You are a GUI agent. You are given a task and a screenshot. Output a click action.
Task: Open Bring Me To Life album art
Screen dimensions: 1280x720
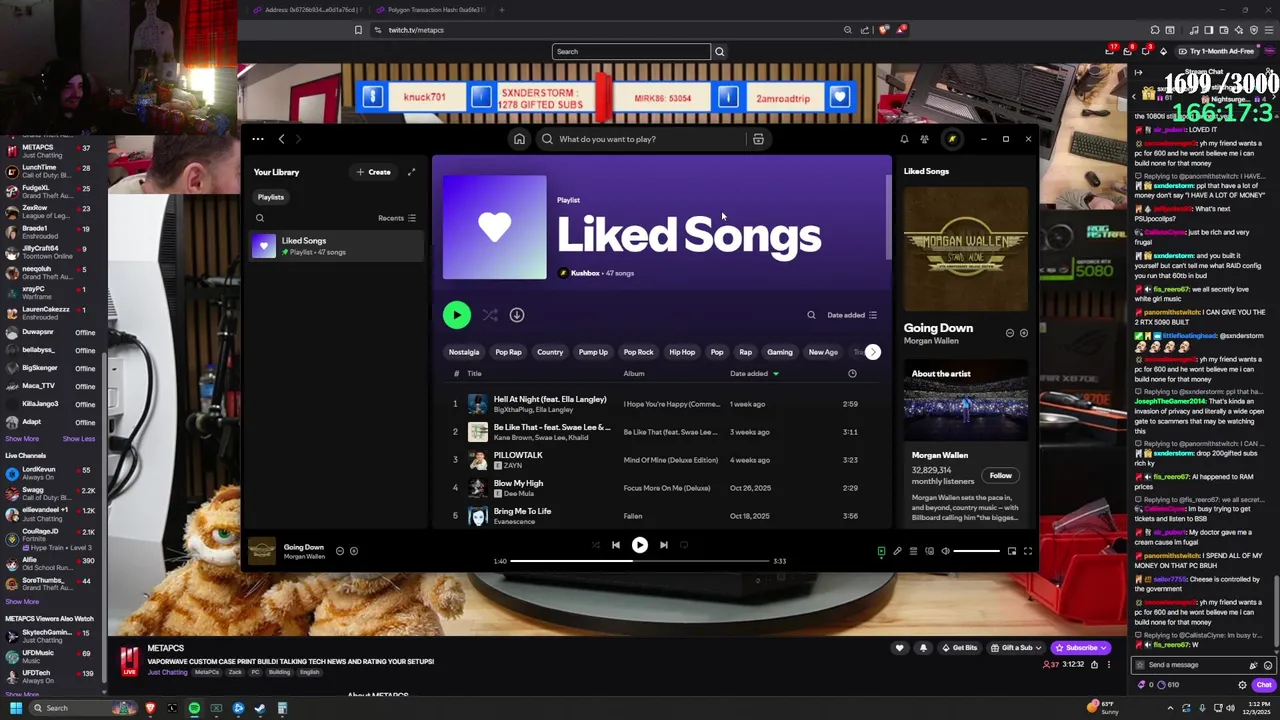(478, 516)
